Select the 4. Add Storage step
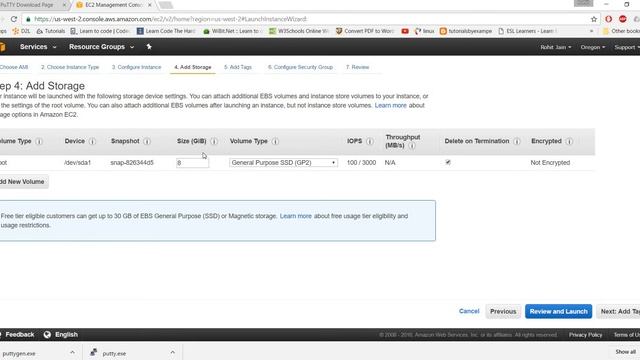Screen dimensions: 640x360 [193, 67]
